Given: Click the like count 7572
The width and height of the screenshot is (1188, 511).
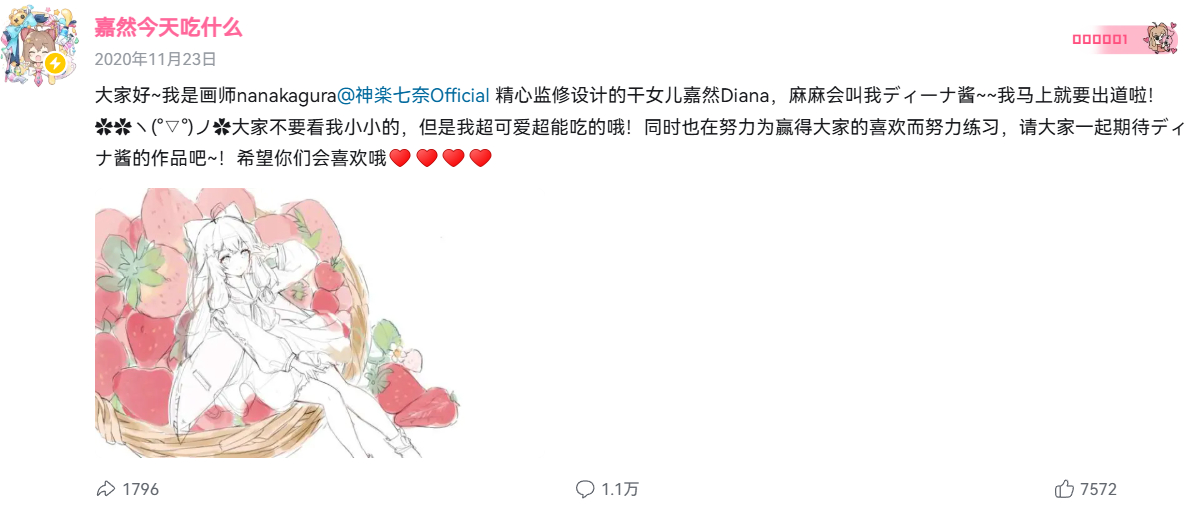Looking at the screenshot, I should tap(1099, 489).
